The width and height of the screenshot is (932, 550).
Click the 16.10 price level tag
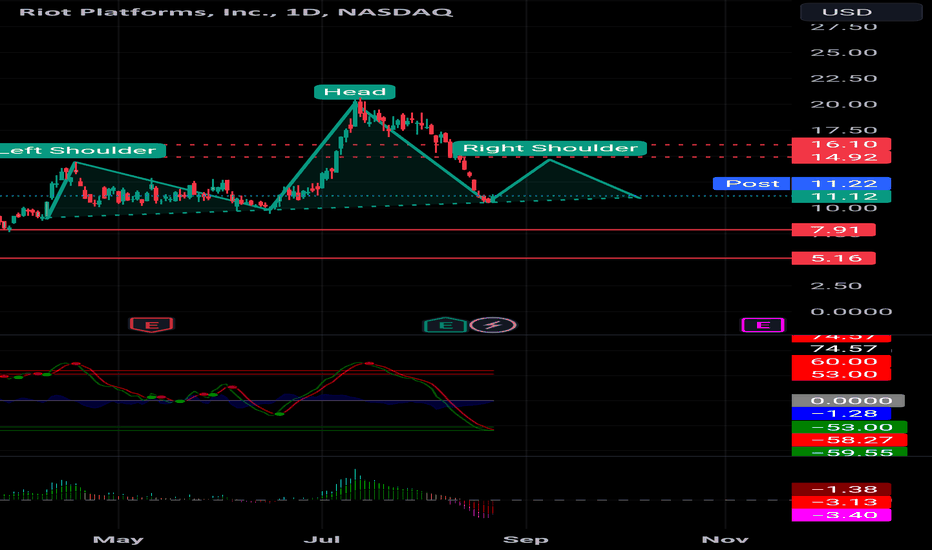pos(841,144)
